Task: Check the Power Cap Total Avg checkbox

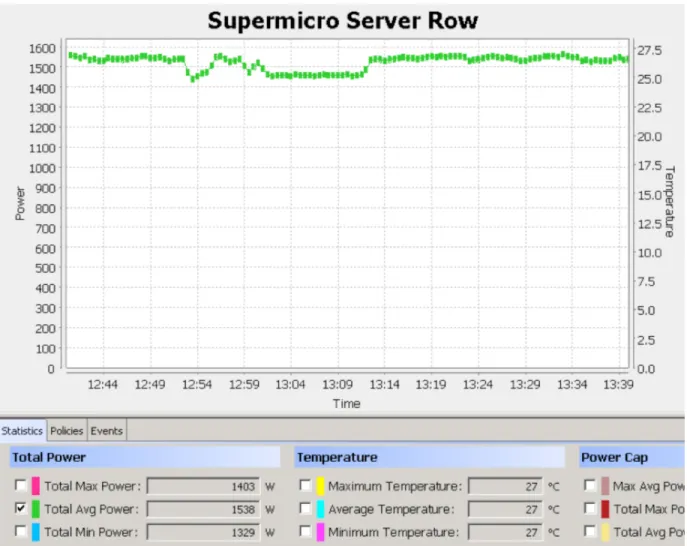Action: (x=590, y=531)
